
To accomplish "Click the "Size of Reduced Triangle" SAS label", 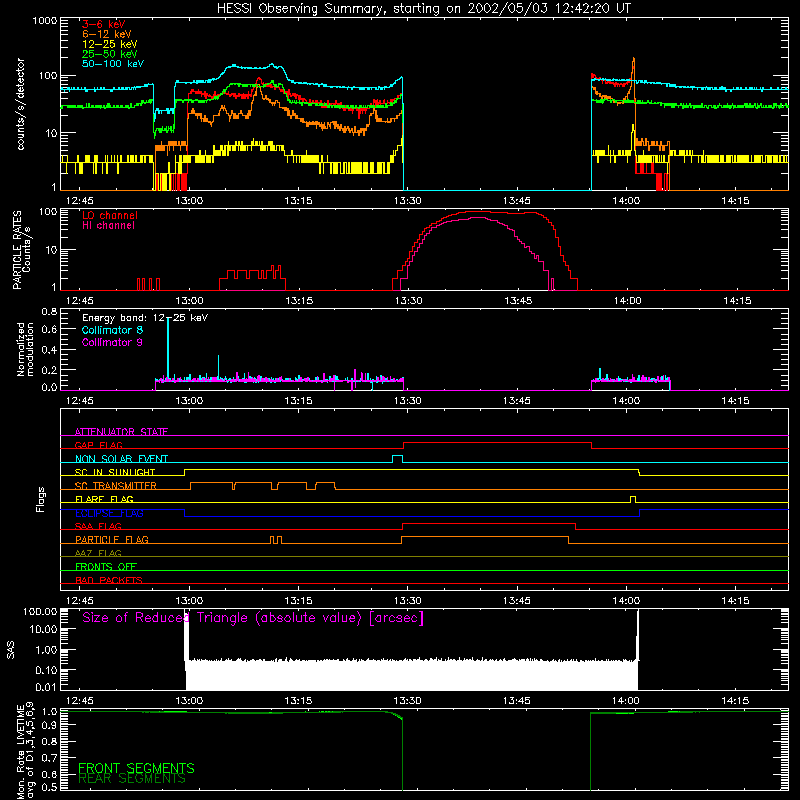I will click(x=253, y=618).
